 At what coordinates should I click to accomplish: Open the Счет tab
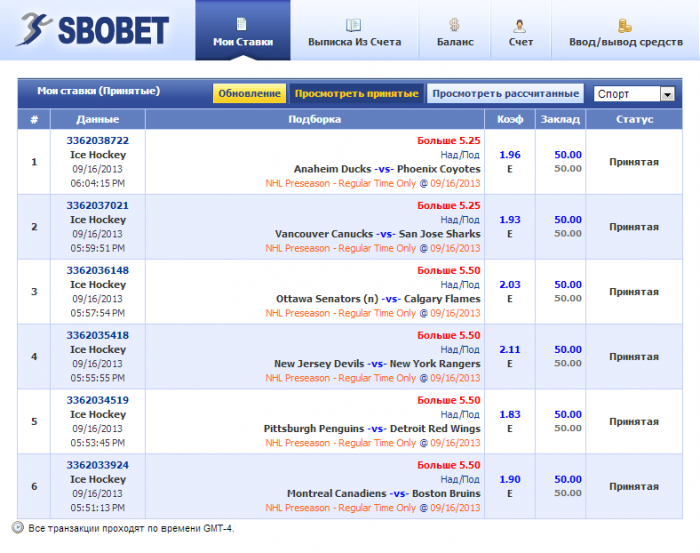(521, 30)
